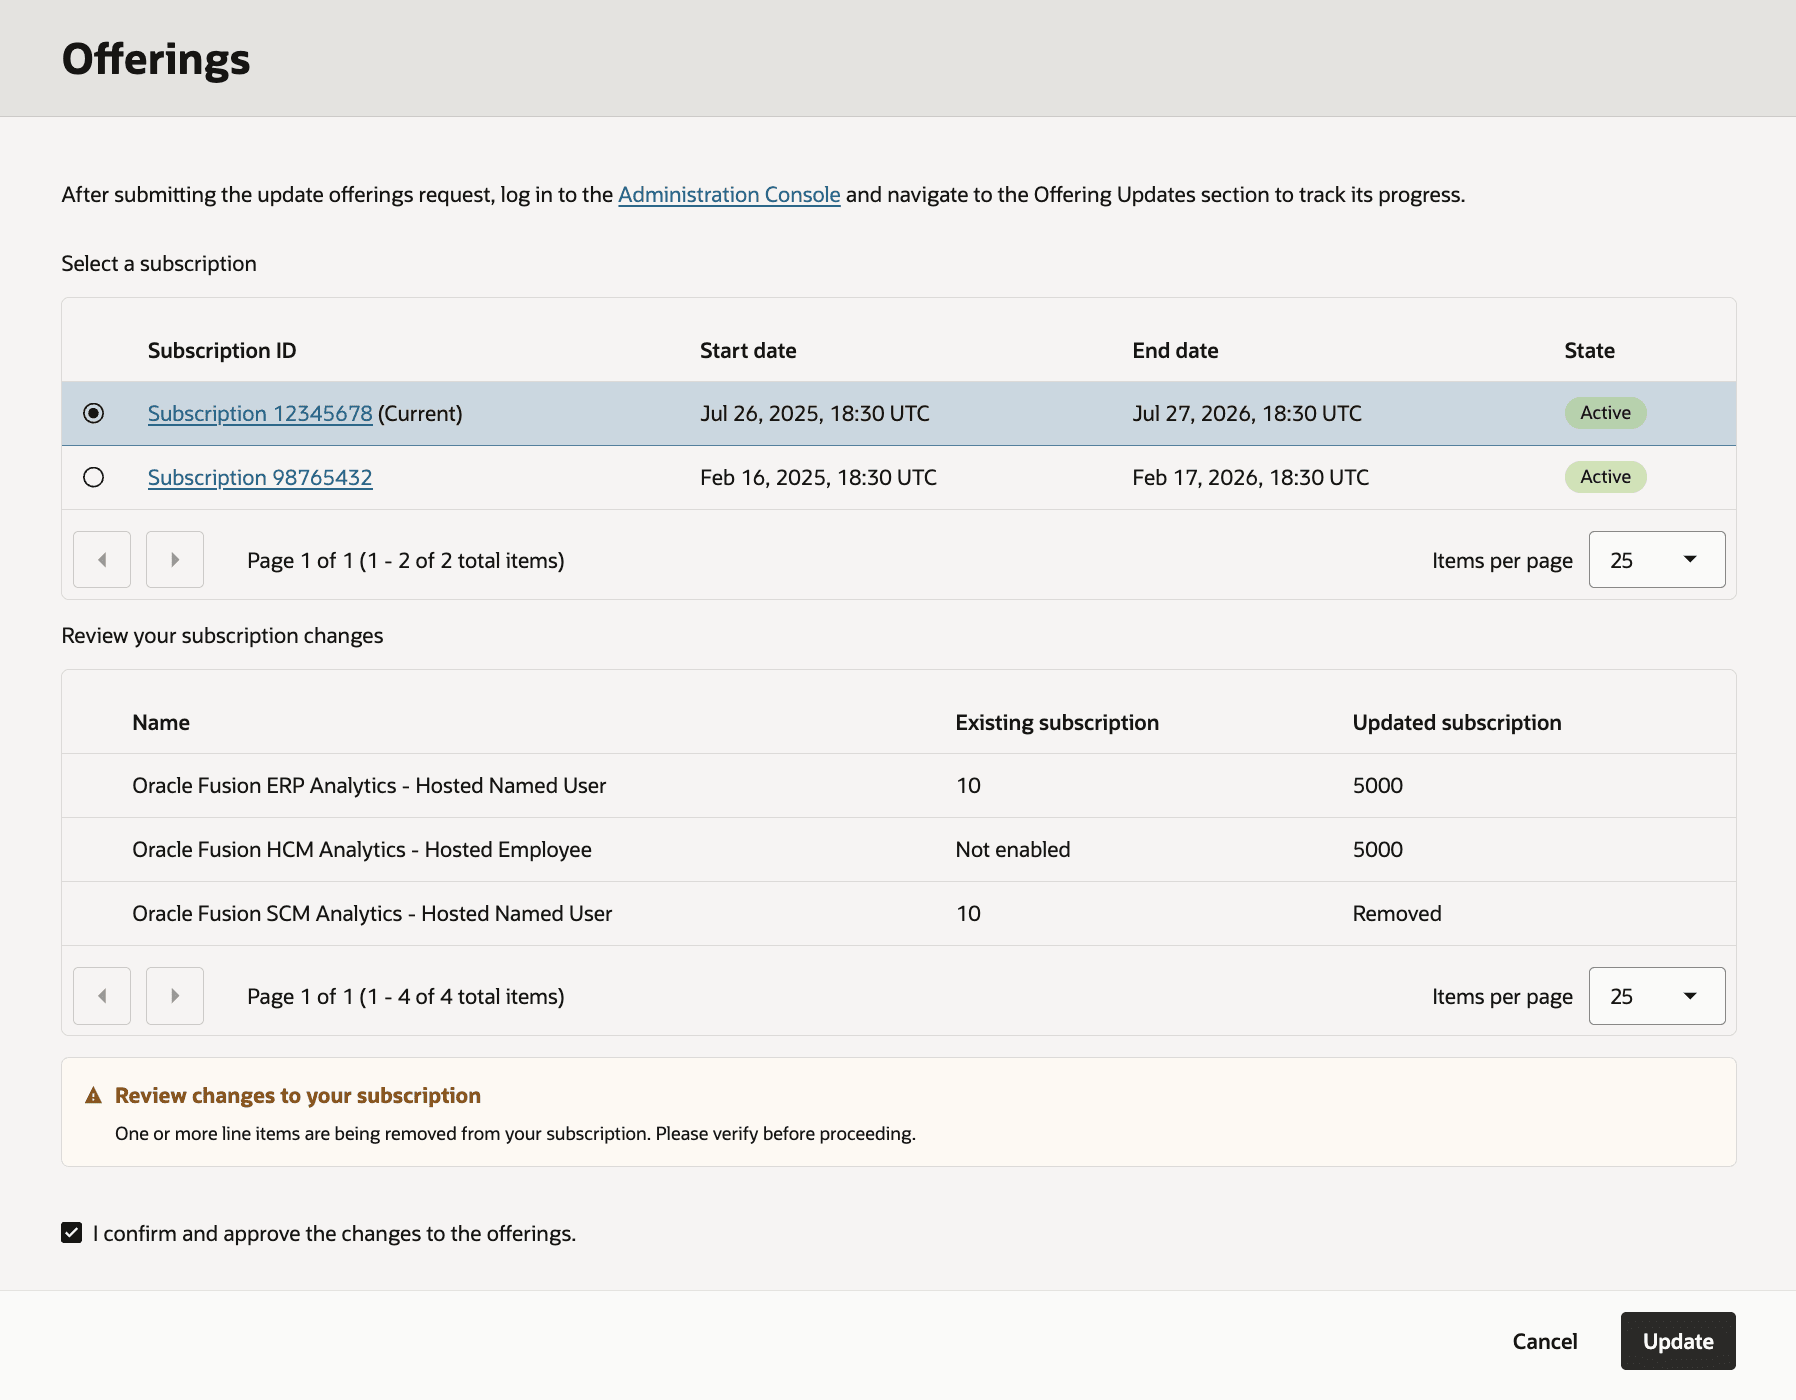The image size is (1796, 1400).
Task: Select the radio button for Subscription 98765432
Action: point(93,477)
